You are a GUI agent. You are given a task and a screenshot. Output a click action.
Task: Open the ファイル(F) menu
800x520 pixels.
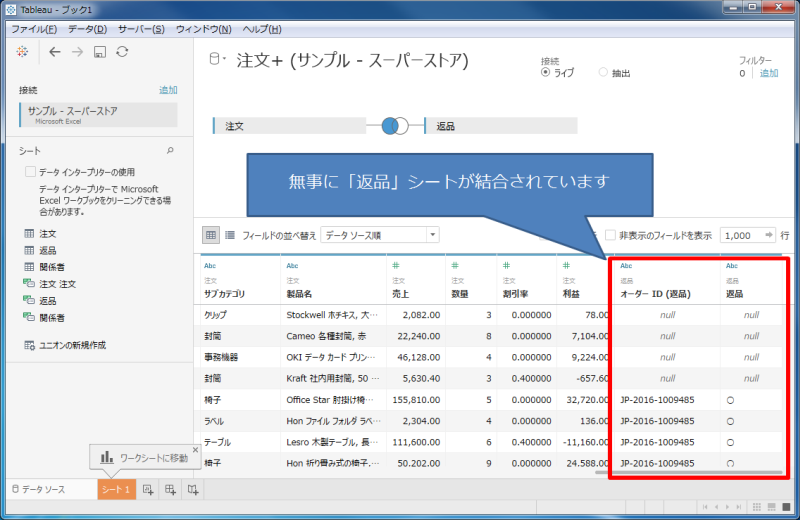[34, 29]
